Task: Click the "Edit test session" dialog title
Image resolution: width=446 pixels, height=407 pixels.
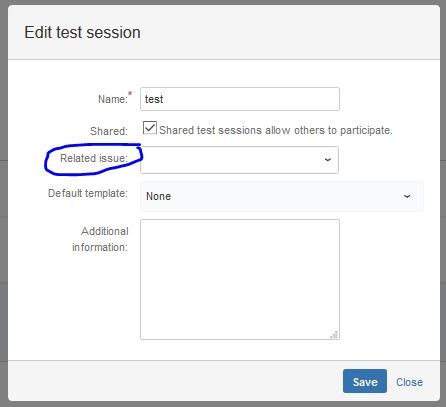Action: [82, 33]
